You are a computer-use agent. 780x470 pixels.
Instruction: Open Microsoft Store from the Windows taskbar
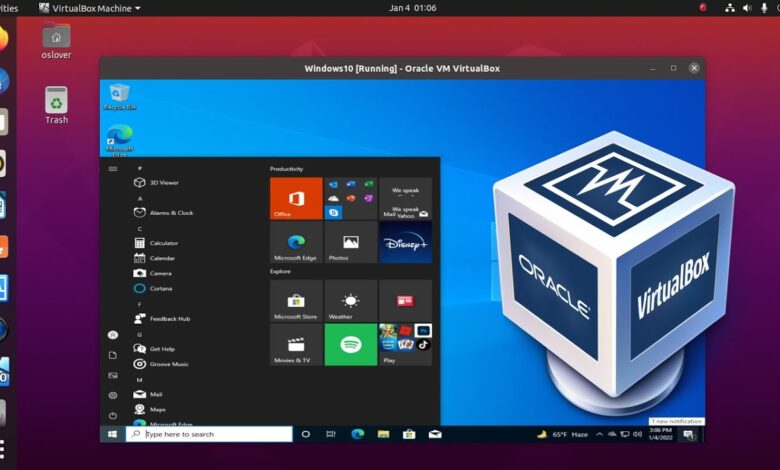click(409, 434)
